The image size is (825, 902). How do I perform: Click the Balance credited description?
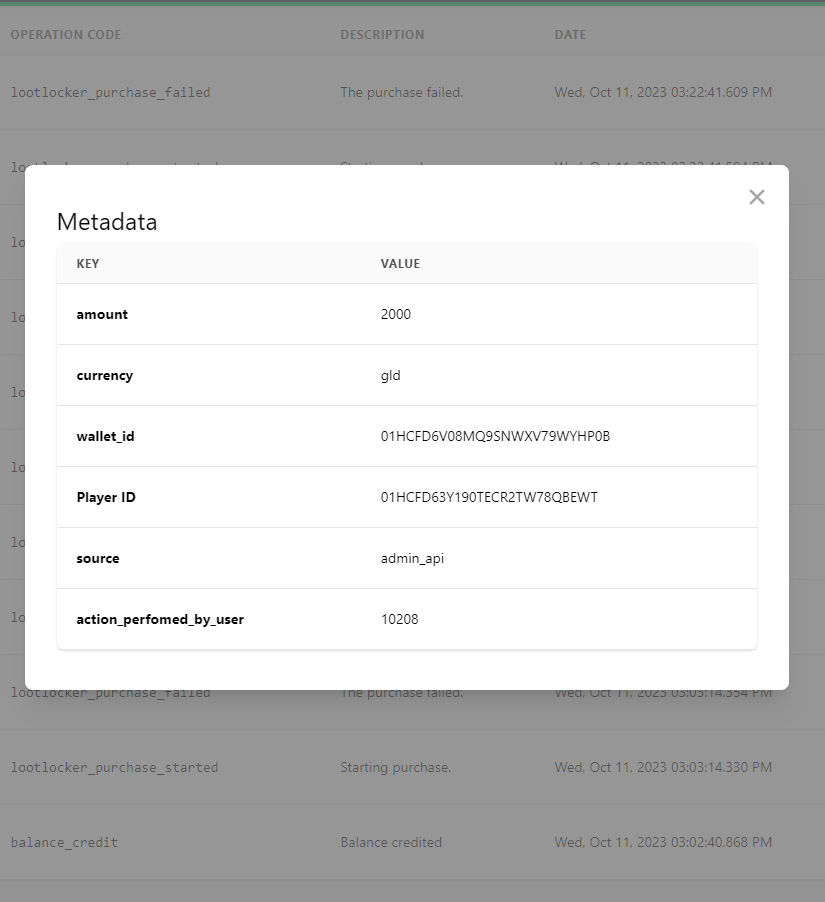tap(391, 842)
